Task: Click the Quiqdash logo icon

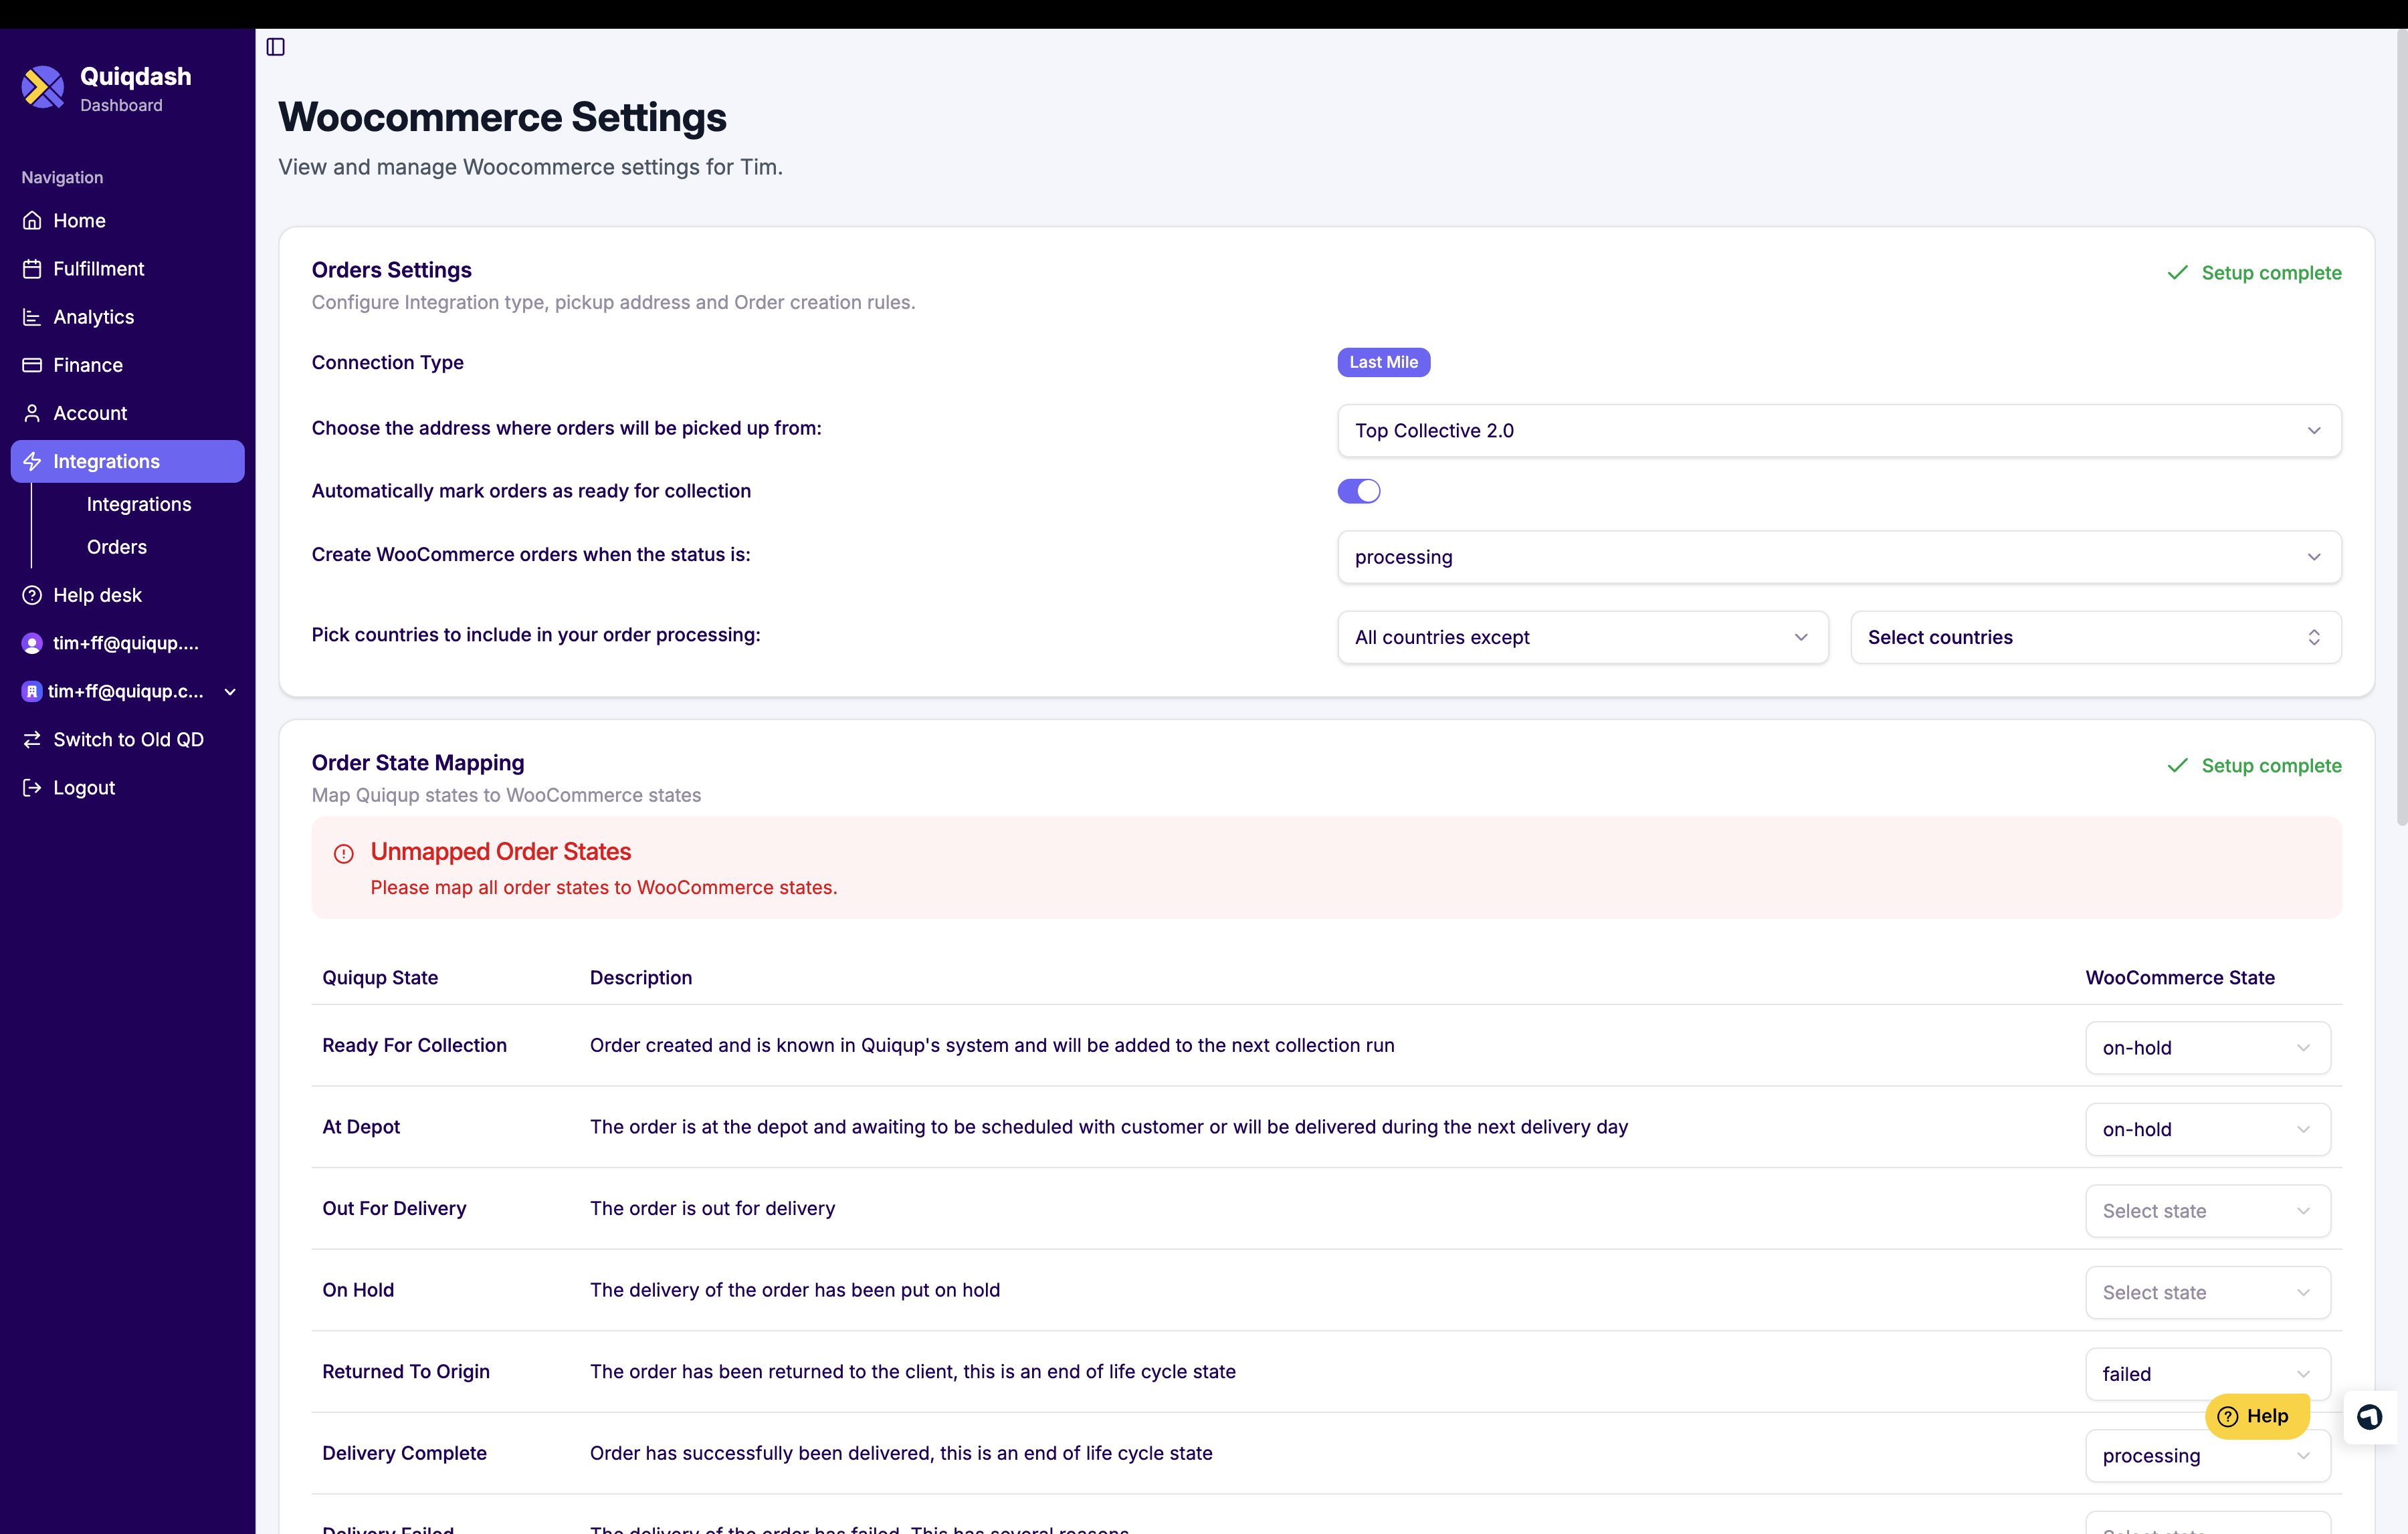Action: click(x=43, y=88)
